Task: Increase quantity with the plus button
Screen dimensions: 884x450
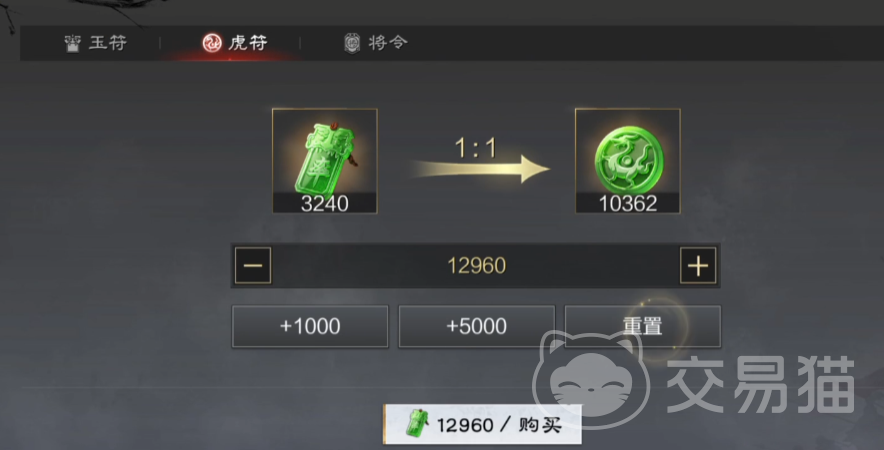Action: [x=698, y=266]
